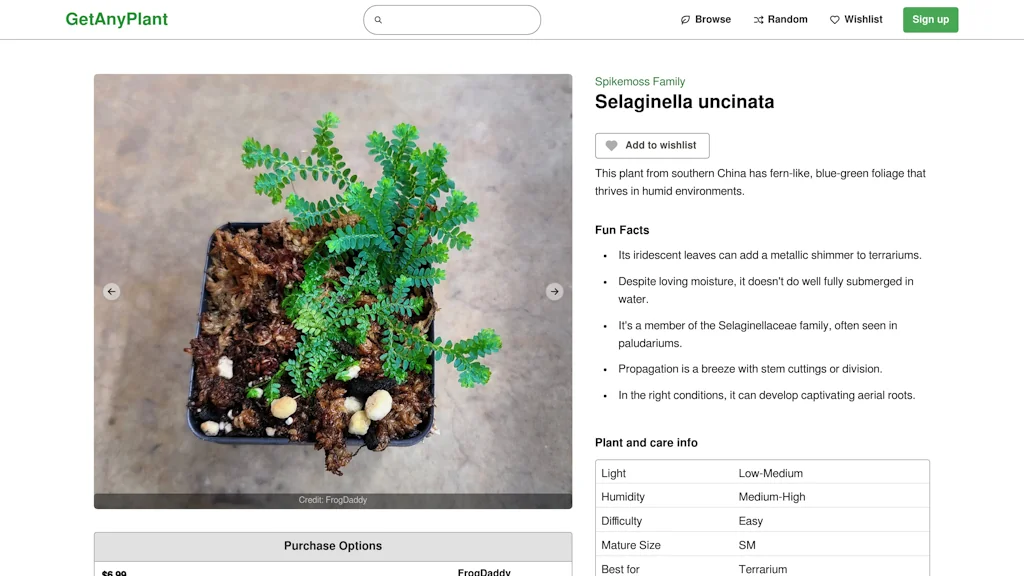Open Browse using the globe icon
This screenshot has height=576, width=1024.
(x=684, y=19)
